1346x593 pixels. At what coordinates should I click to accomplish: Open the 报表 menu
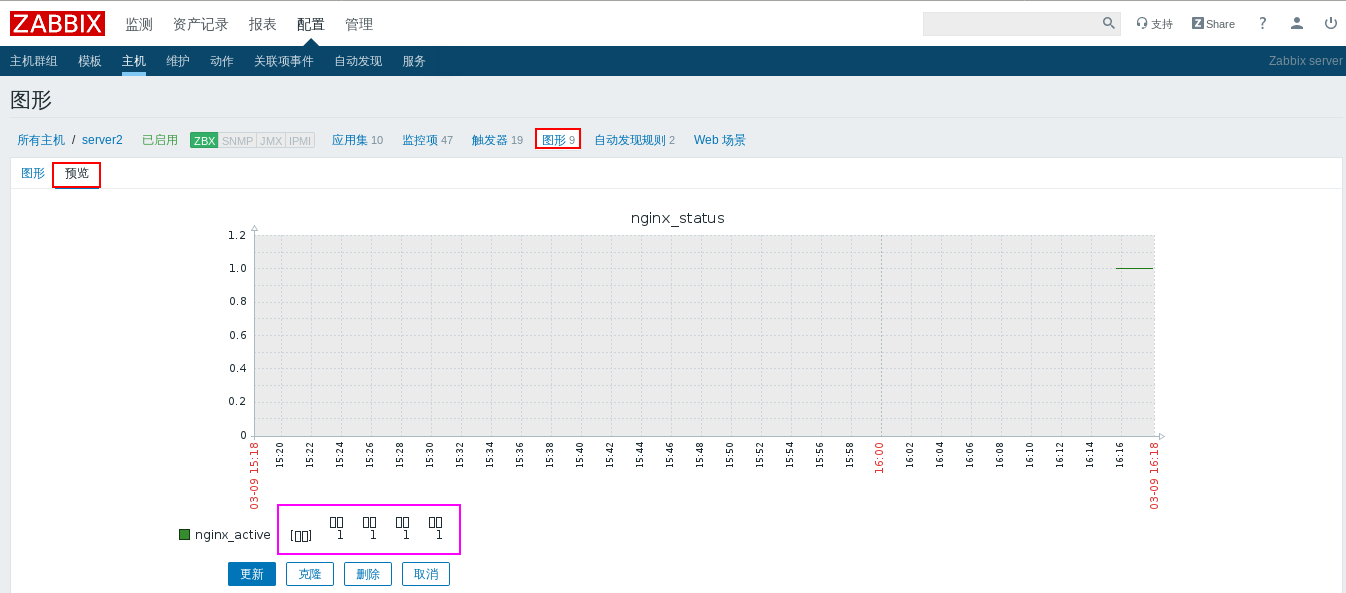(x=262, y=24)
